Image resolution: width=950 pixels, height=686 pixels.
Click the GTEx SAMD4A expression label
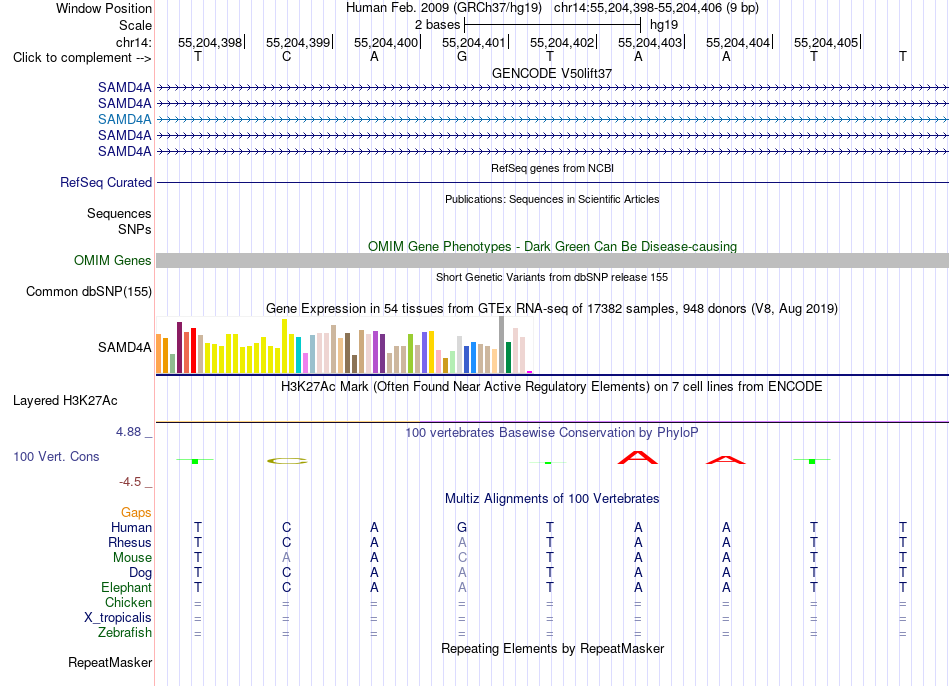[x=125, y=347]
